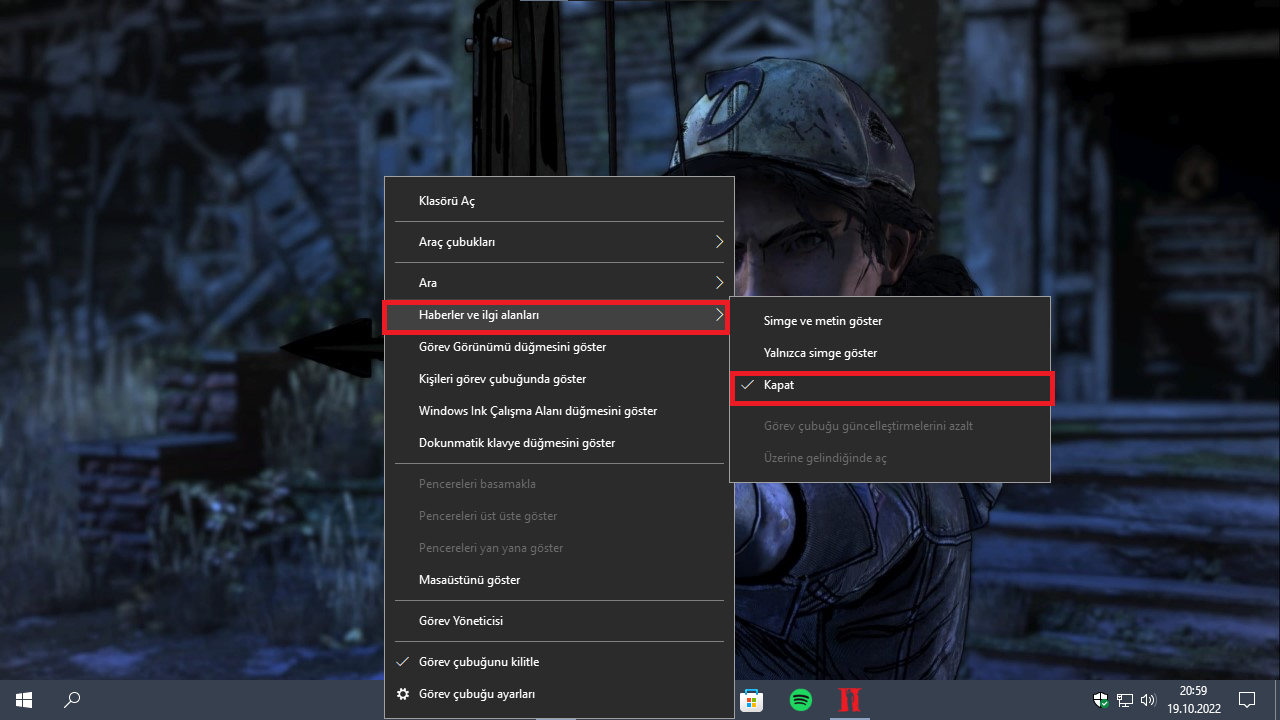The height and width of the screenshot is (720, 1280).
Task: Expand the Araç çubukları submenu
Action: pos(559,242)
